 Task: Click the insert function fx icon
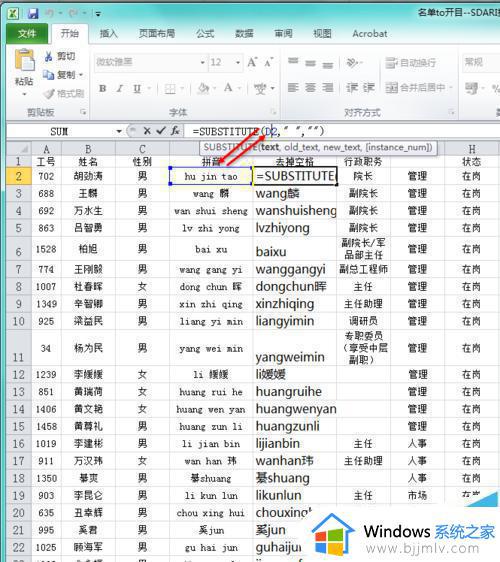175,131
